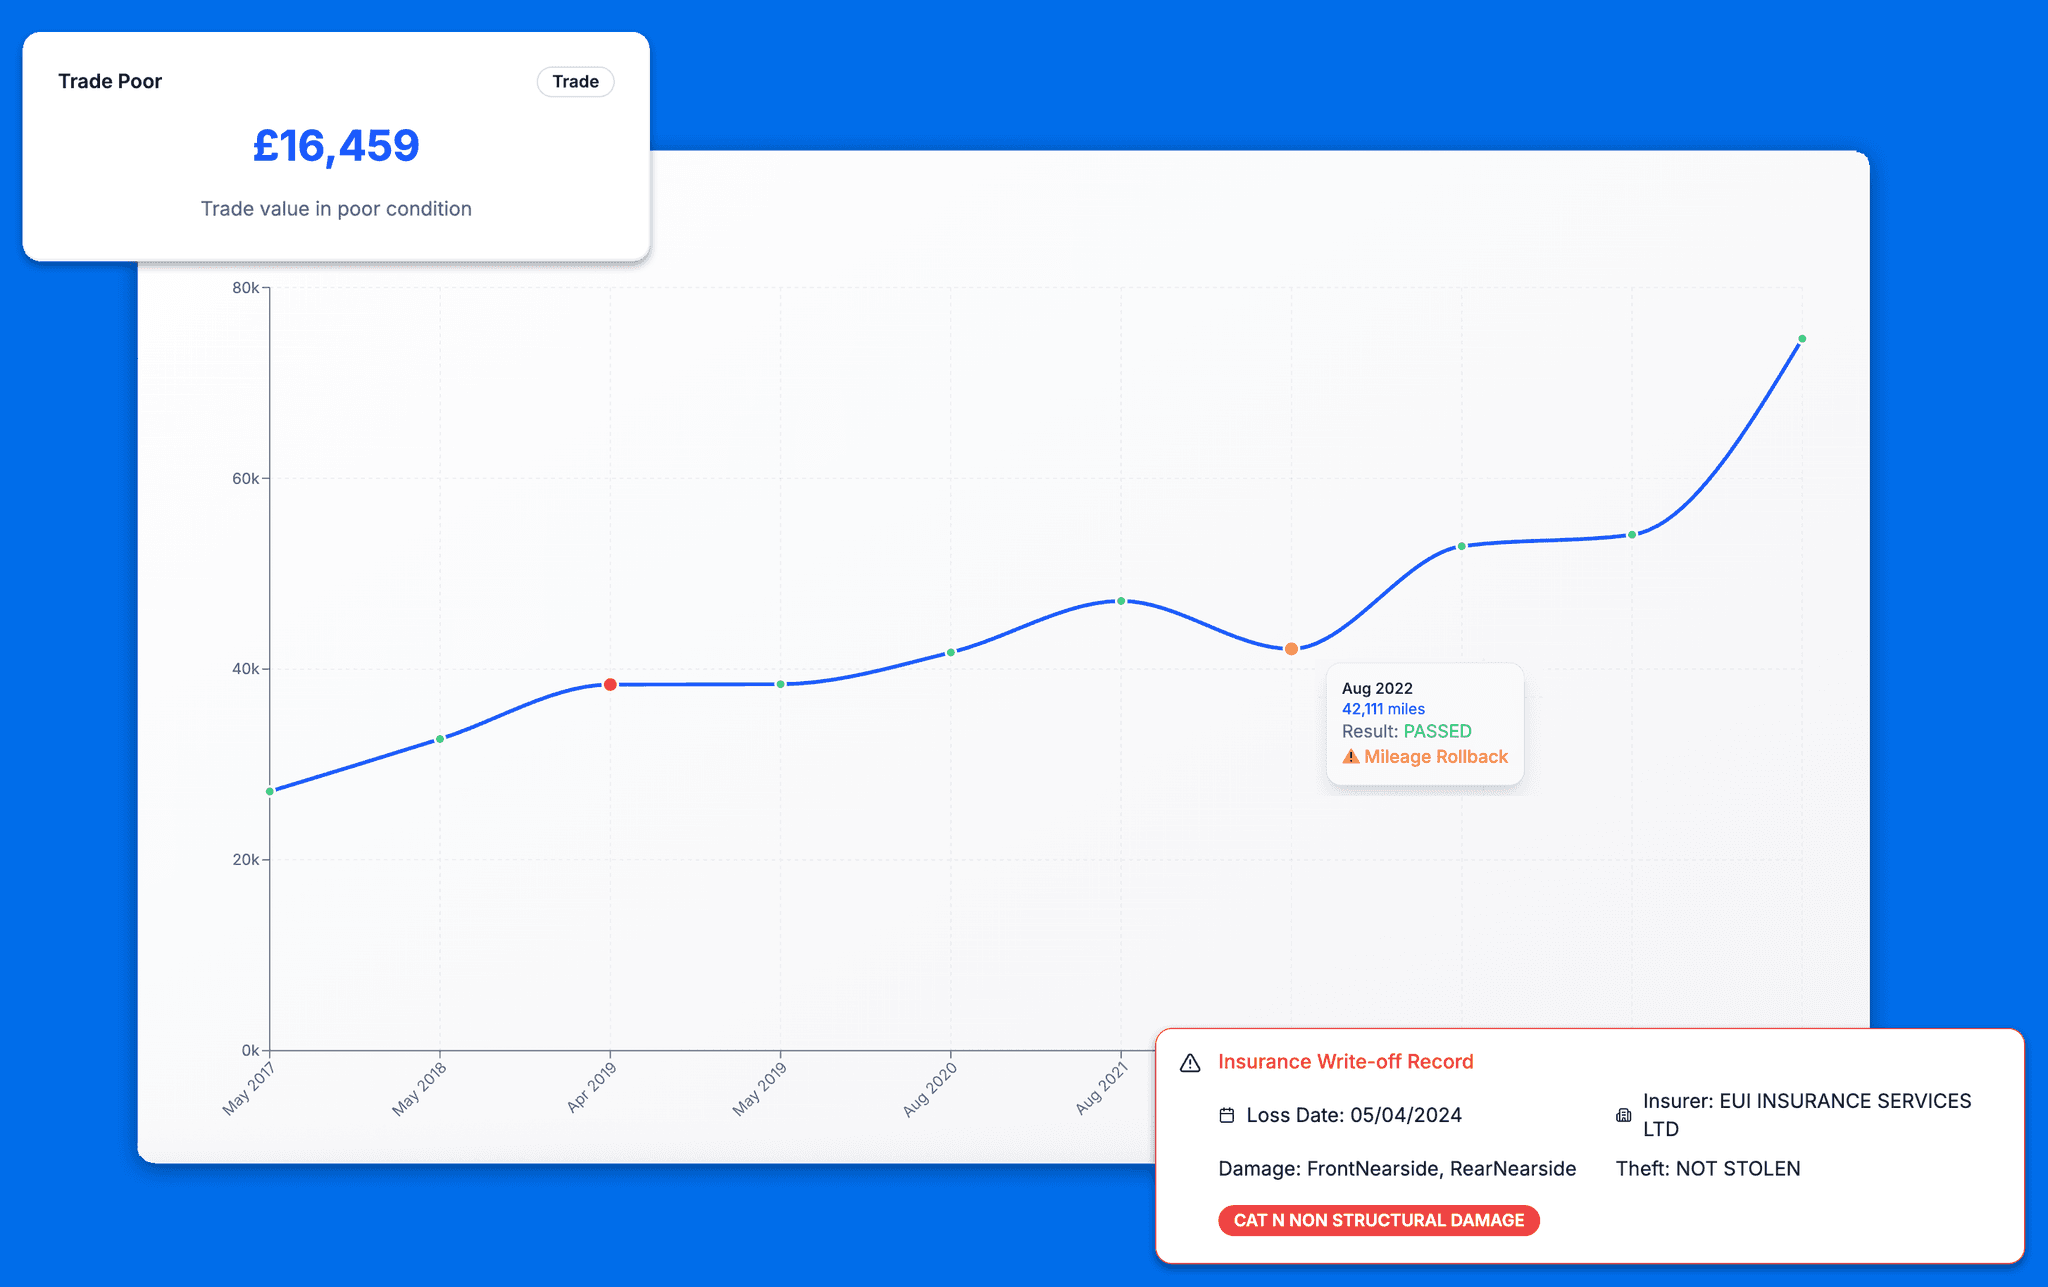Image resolution: width=2048 pixels, height=1287 pixels.
Task: Toggle the Trade pill on the valuation card
Action: click(575, 81)
